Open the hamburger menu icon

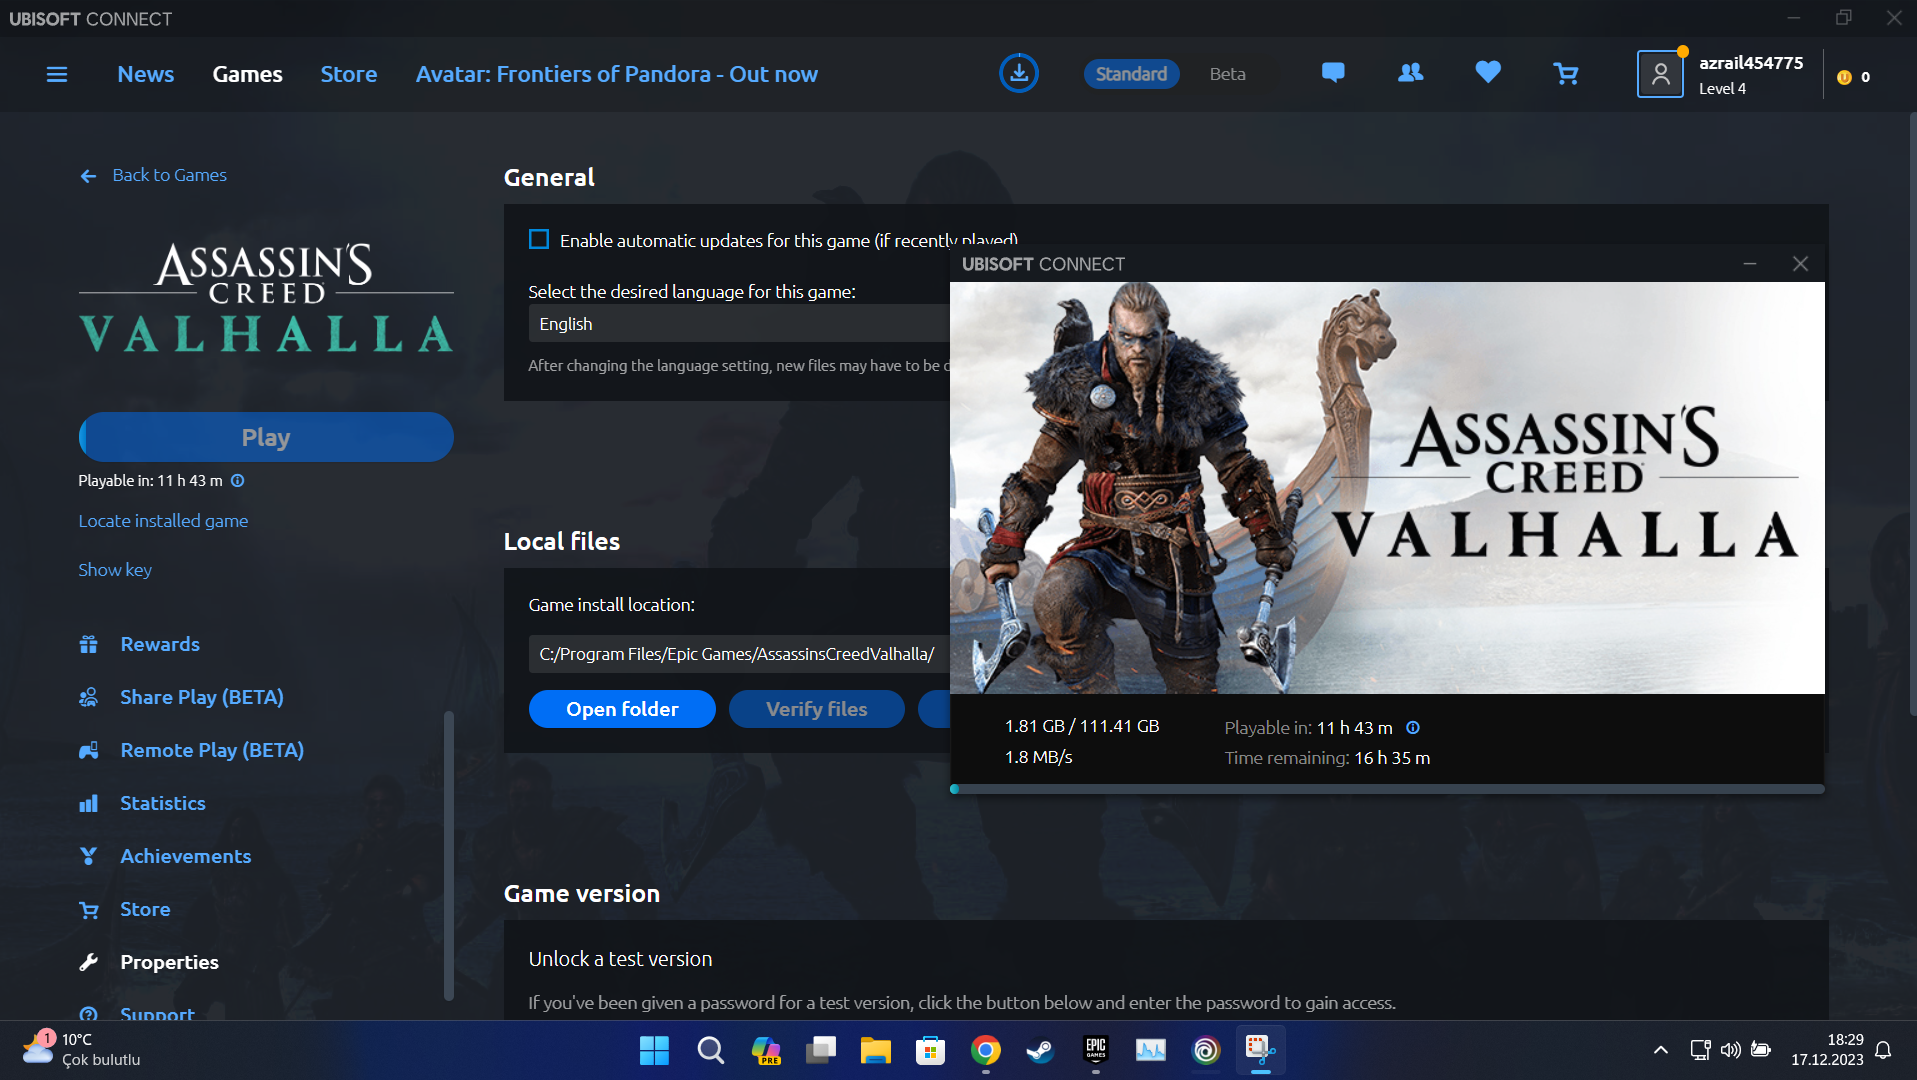click(57, 74)
